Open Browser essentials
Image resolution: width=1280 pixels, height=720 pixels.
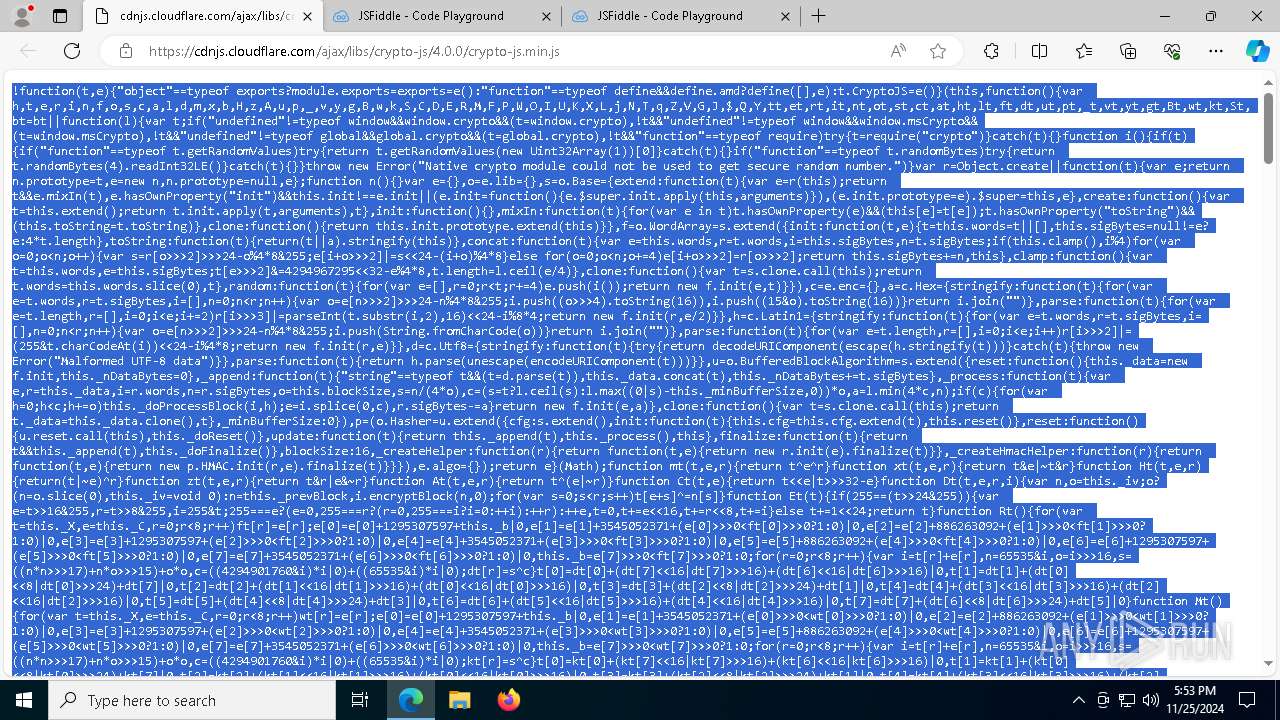coord(1172,51)
